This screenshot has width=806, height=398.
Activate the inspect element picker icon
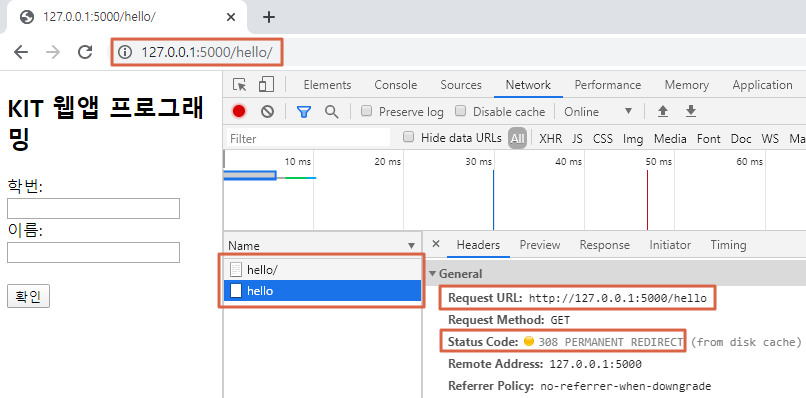coord(240,85)
